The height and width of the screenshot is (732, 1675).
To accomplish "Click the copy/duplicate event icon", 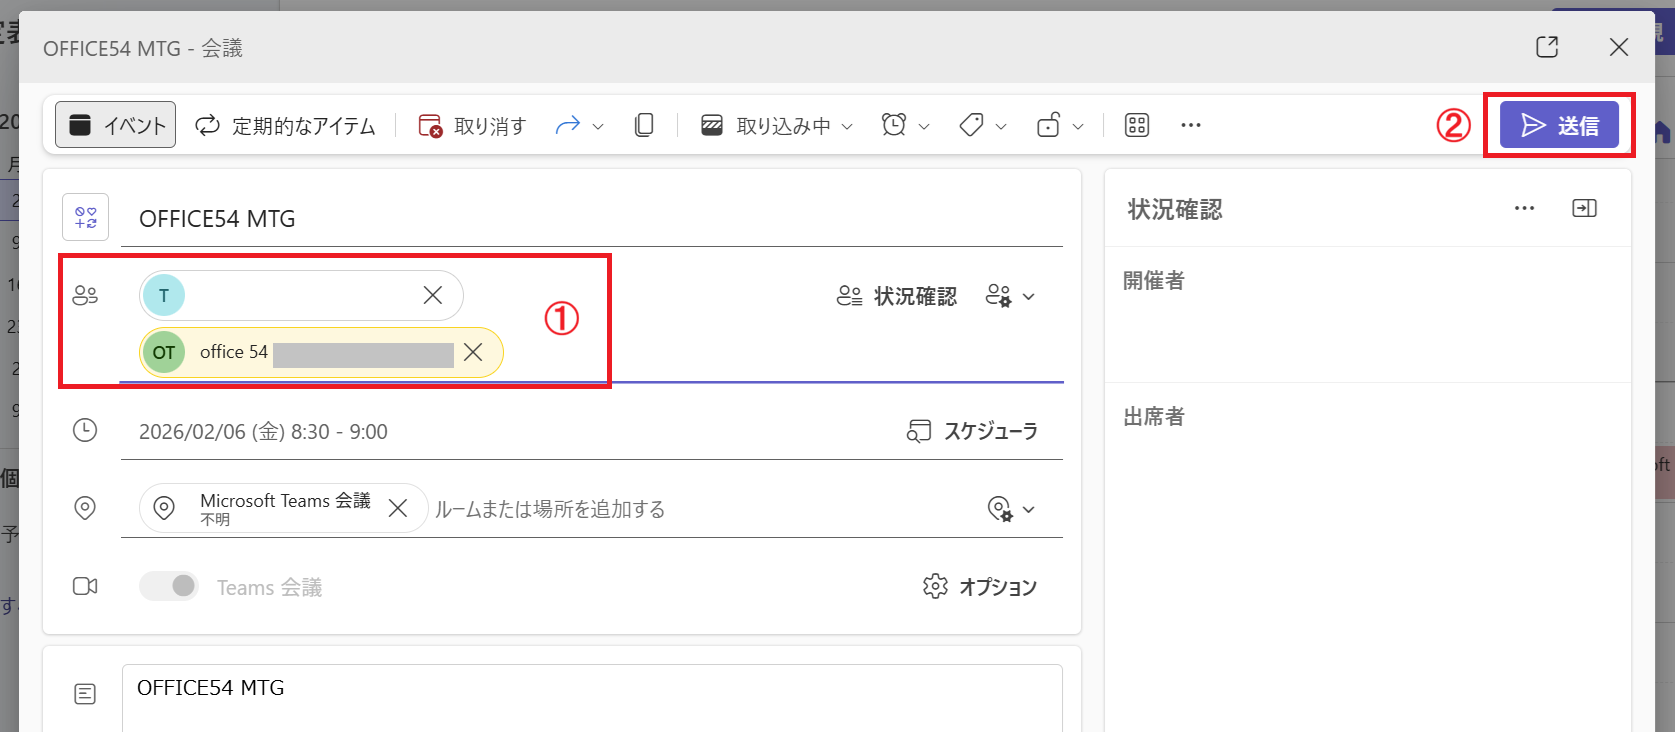I will (644, 125).
